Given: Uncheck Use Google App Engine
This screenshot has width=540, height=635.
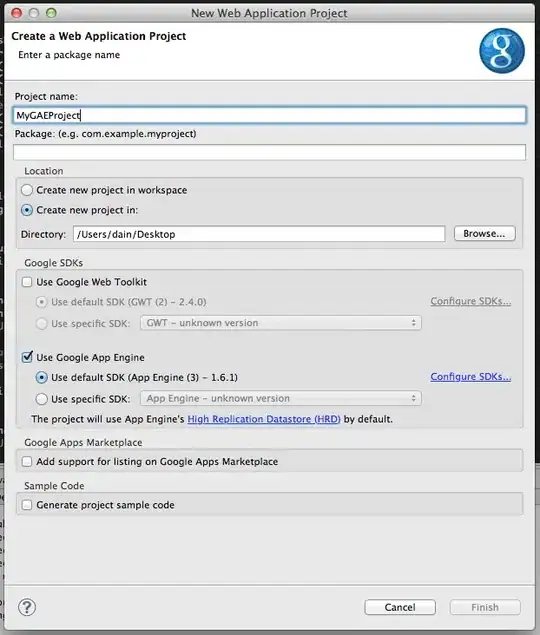Looking at the screenshot, I should (x=27, y=357).
